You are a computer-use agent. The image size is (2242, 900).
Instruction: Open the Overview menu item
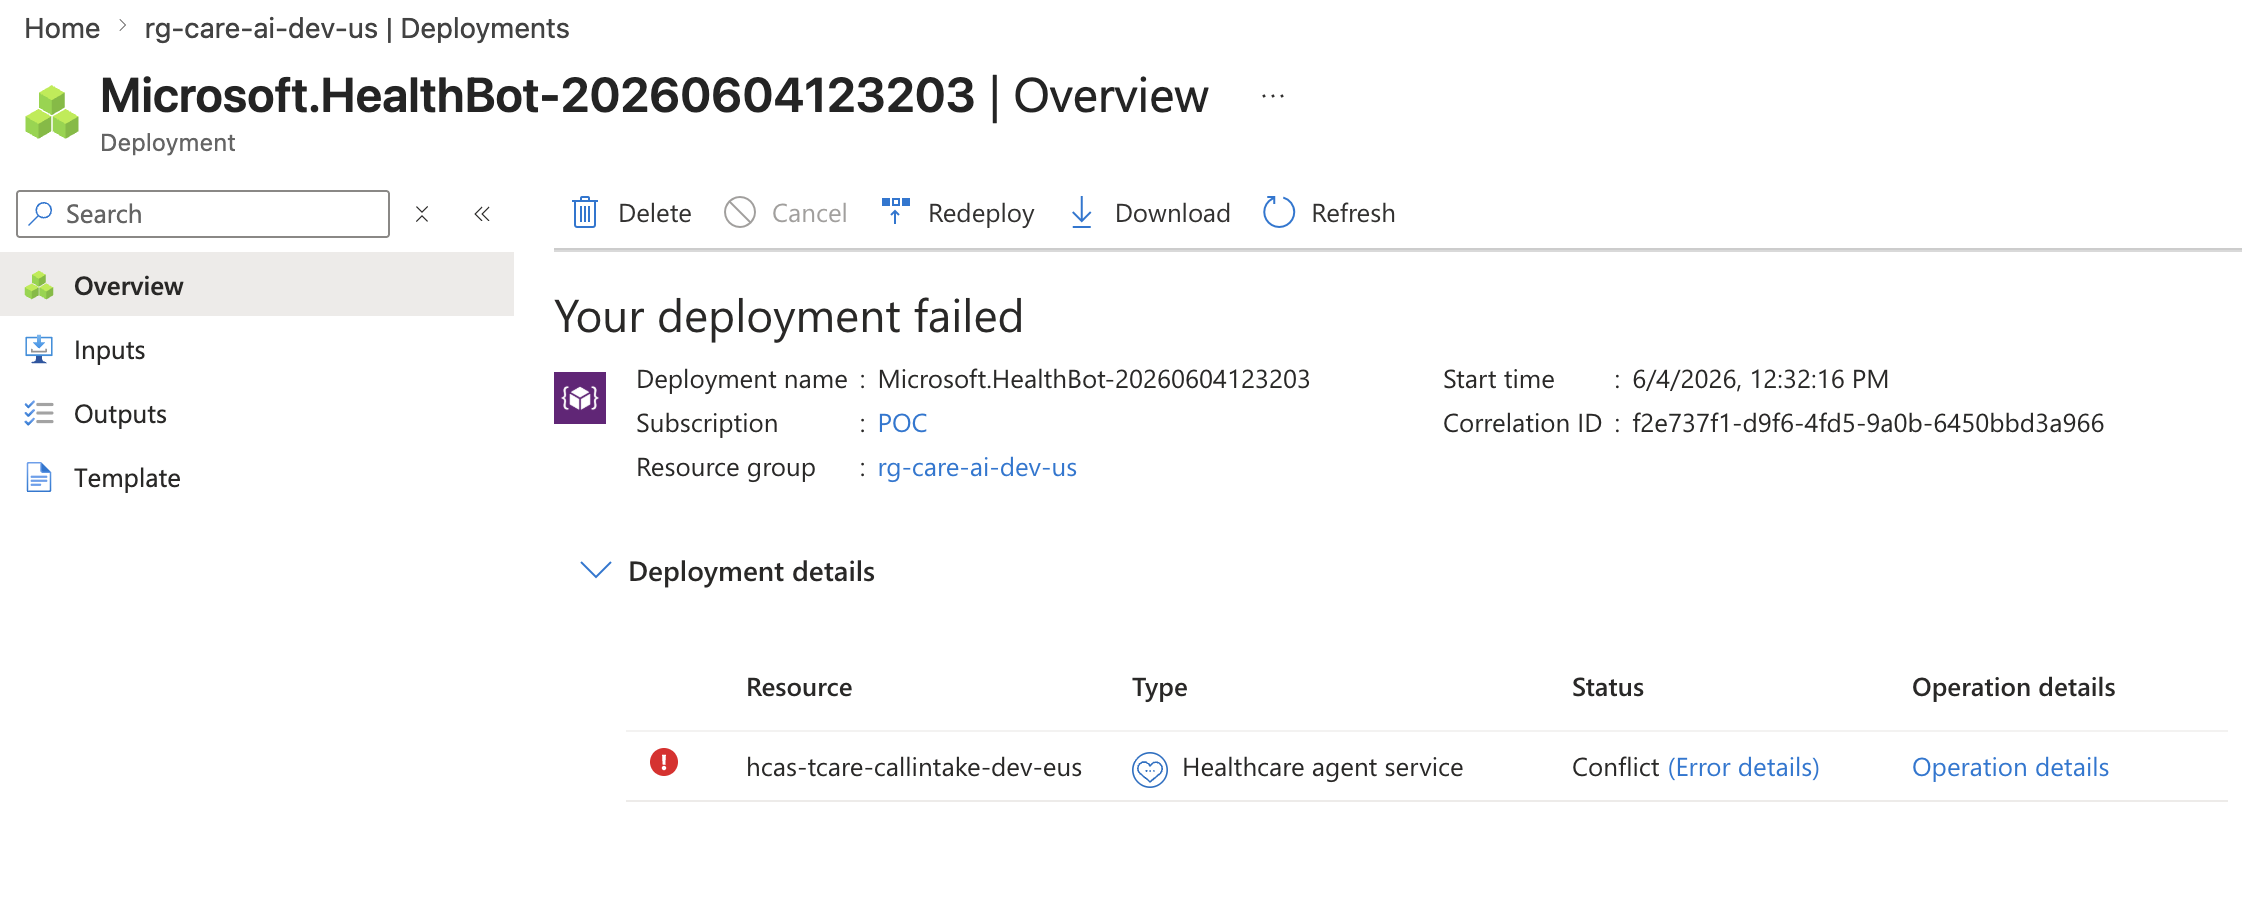point(257,285)
